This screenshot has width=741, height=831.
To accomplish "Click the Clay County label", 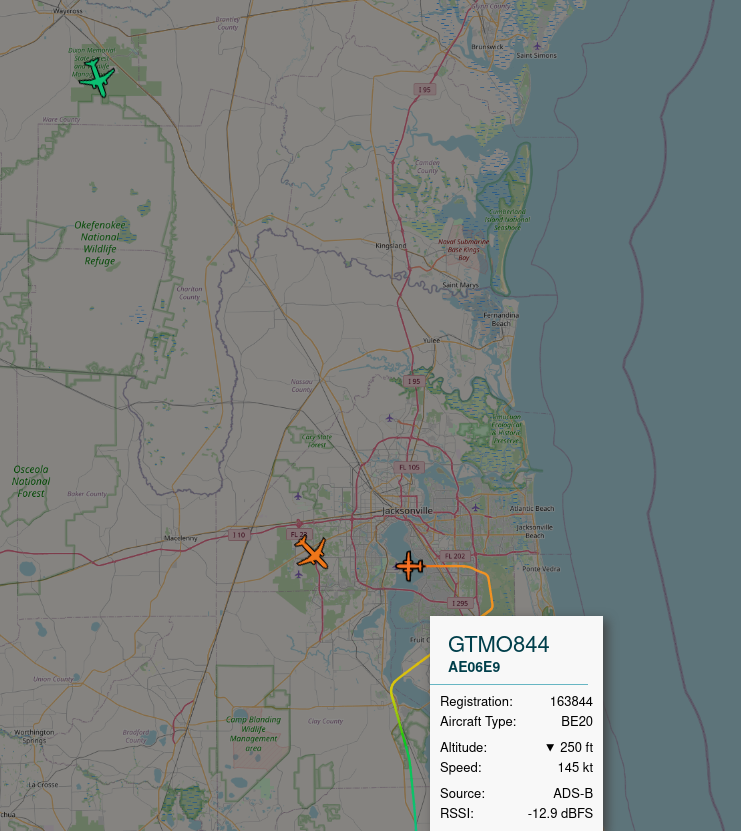I will pyautogui.click(x=325, y=721).
